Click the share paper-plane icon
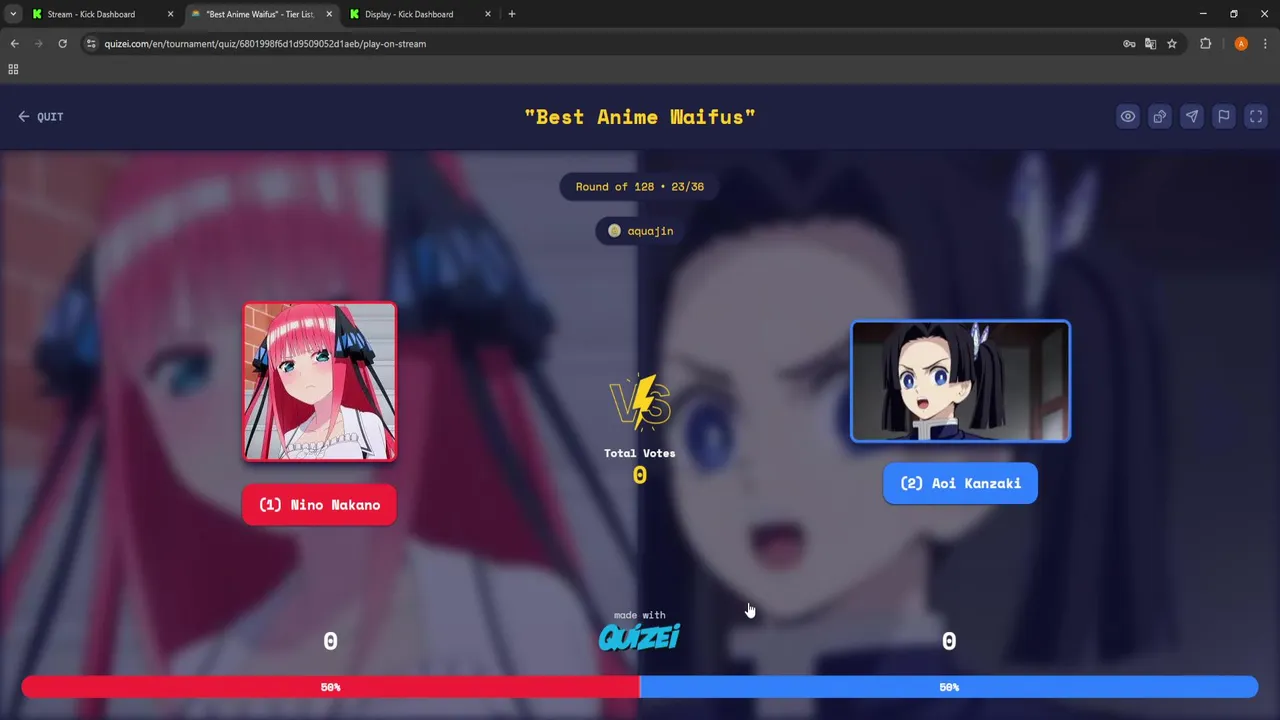Image resolution: width=1280 pixels, height=720 pixels. coord(1192,117)
